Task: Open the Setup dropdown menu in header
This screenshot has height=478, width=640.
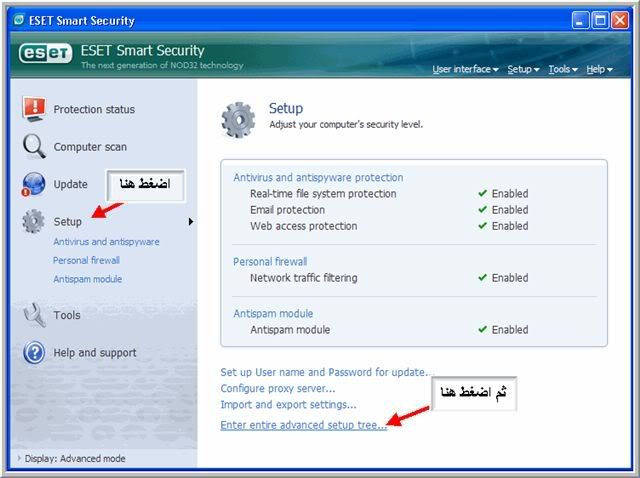Action: (x=523, y=69)
